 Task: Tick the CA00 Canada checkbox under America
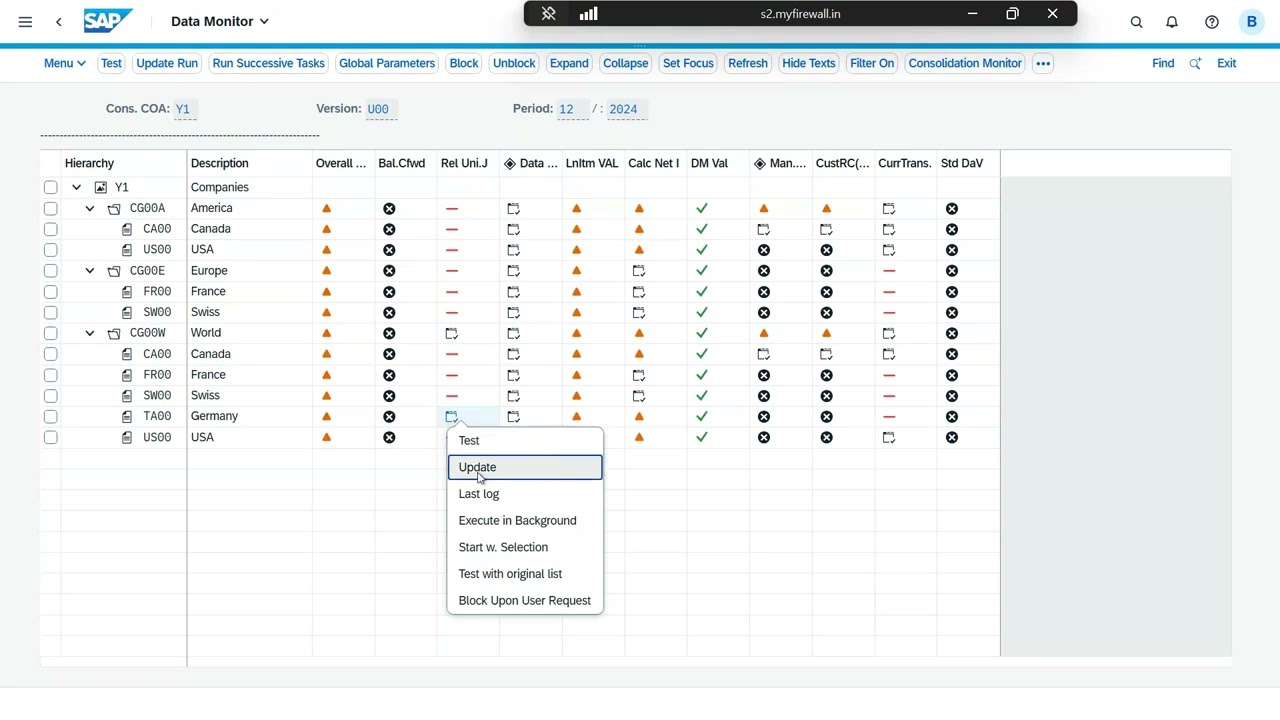pos(51,229)
